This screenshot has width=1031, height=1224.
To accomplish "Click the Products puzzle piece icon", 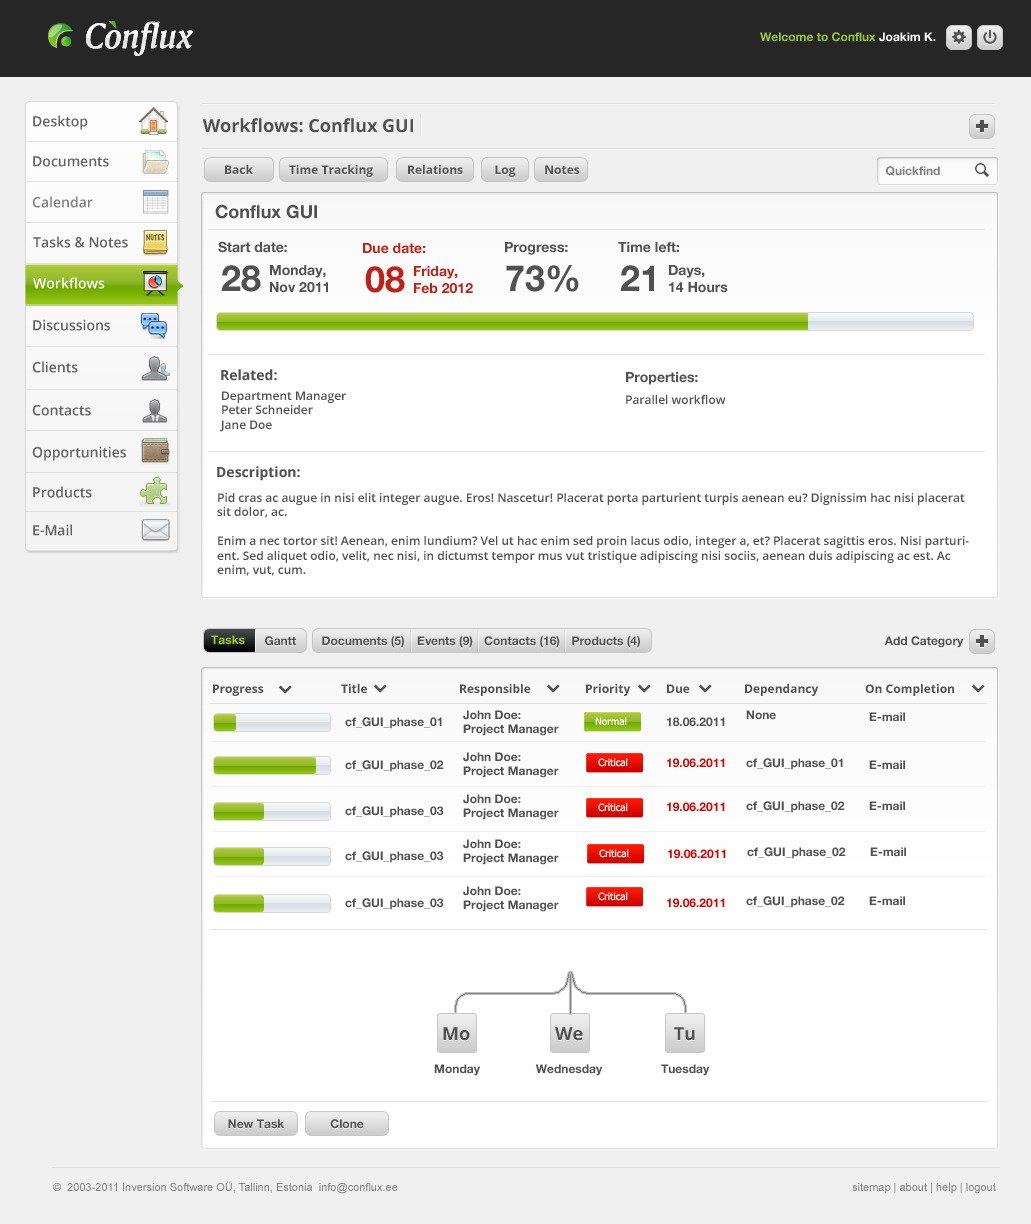I will coord(155,492).
